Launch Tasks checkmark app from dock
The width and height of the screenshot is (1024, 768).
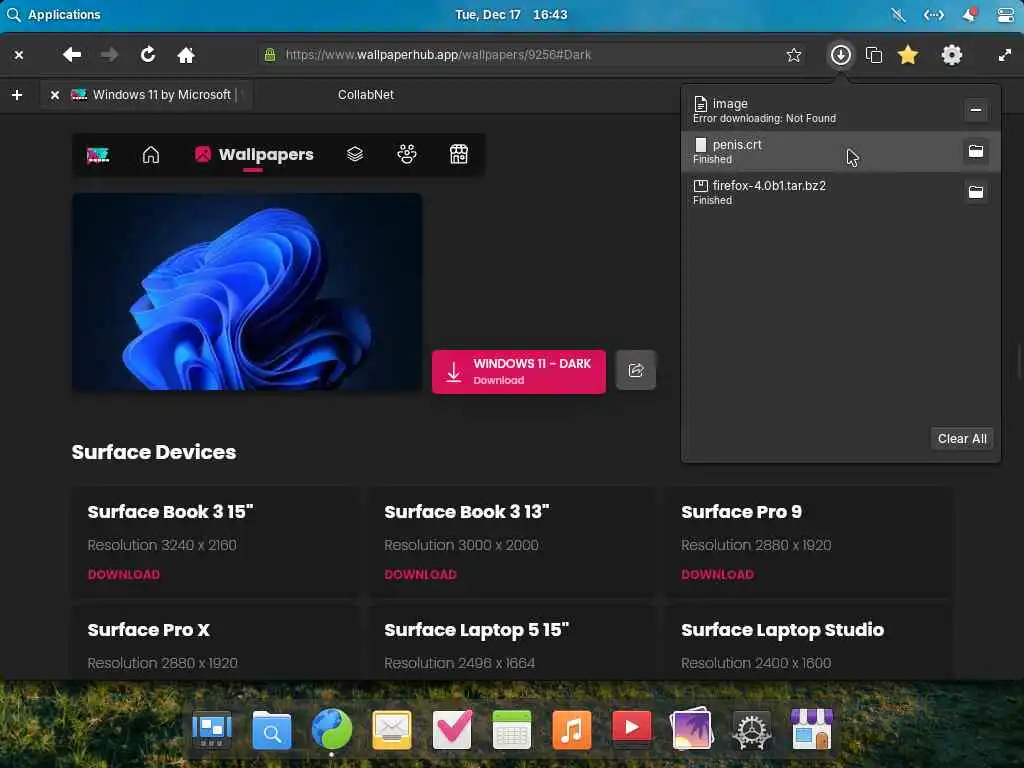point(452,729)
